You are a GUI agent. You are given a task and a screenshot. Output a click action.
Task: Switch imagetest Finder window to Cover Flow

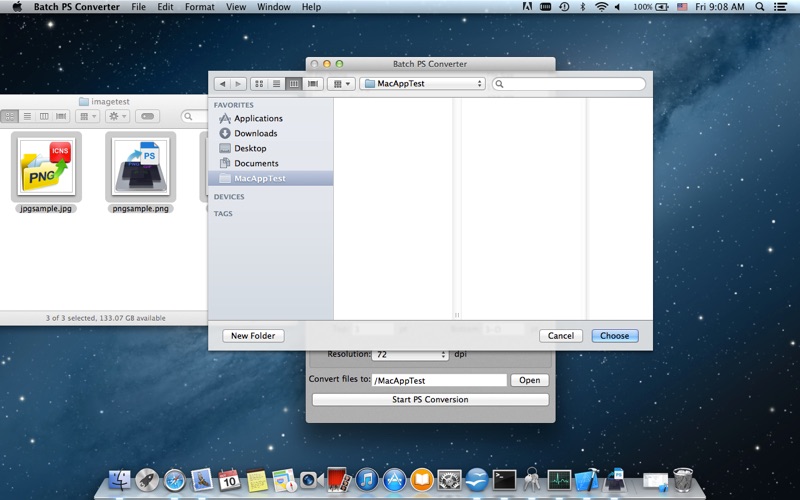click(x=61, y=116)
